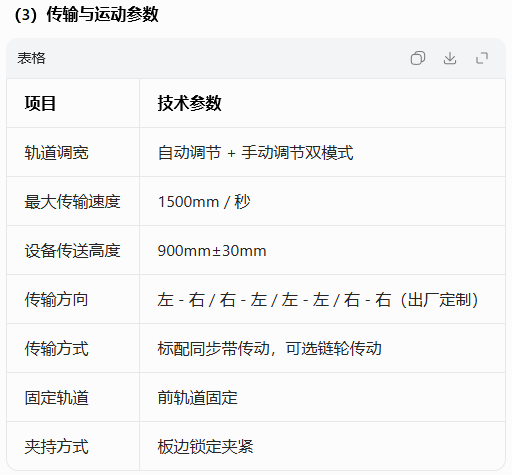The image size is (512, 475).
Task: Select the 前轨道固定 value
Action: tap(197, 397)
